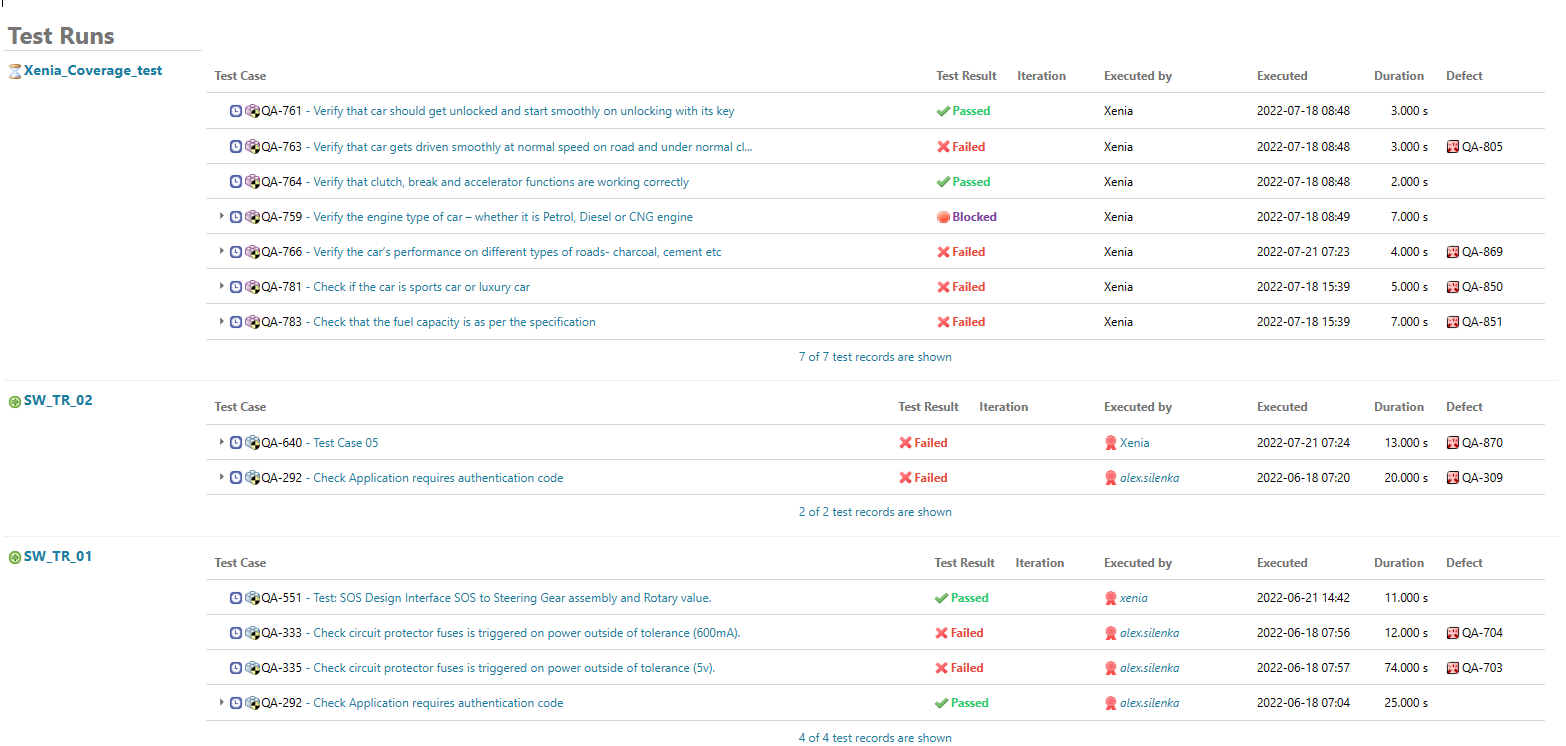Open xenia user link in QA-551 row

[1134, 598]
